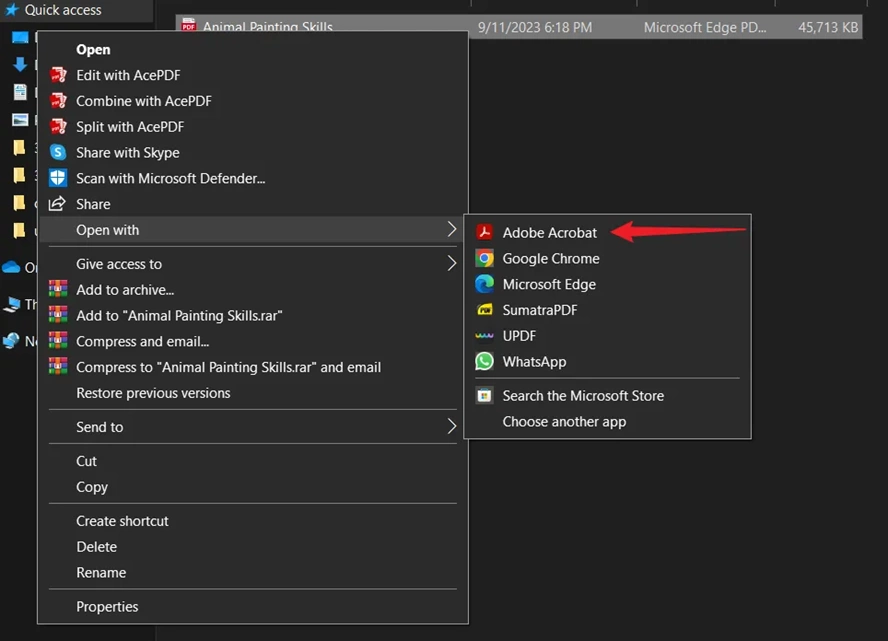Screen dimensions: 888x641
Task: Open Quick access in the sidebar
Action: coord(63,10)
